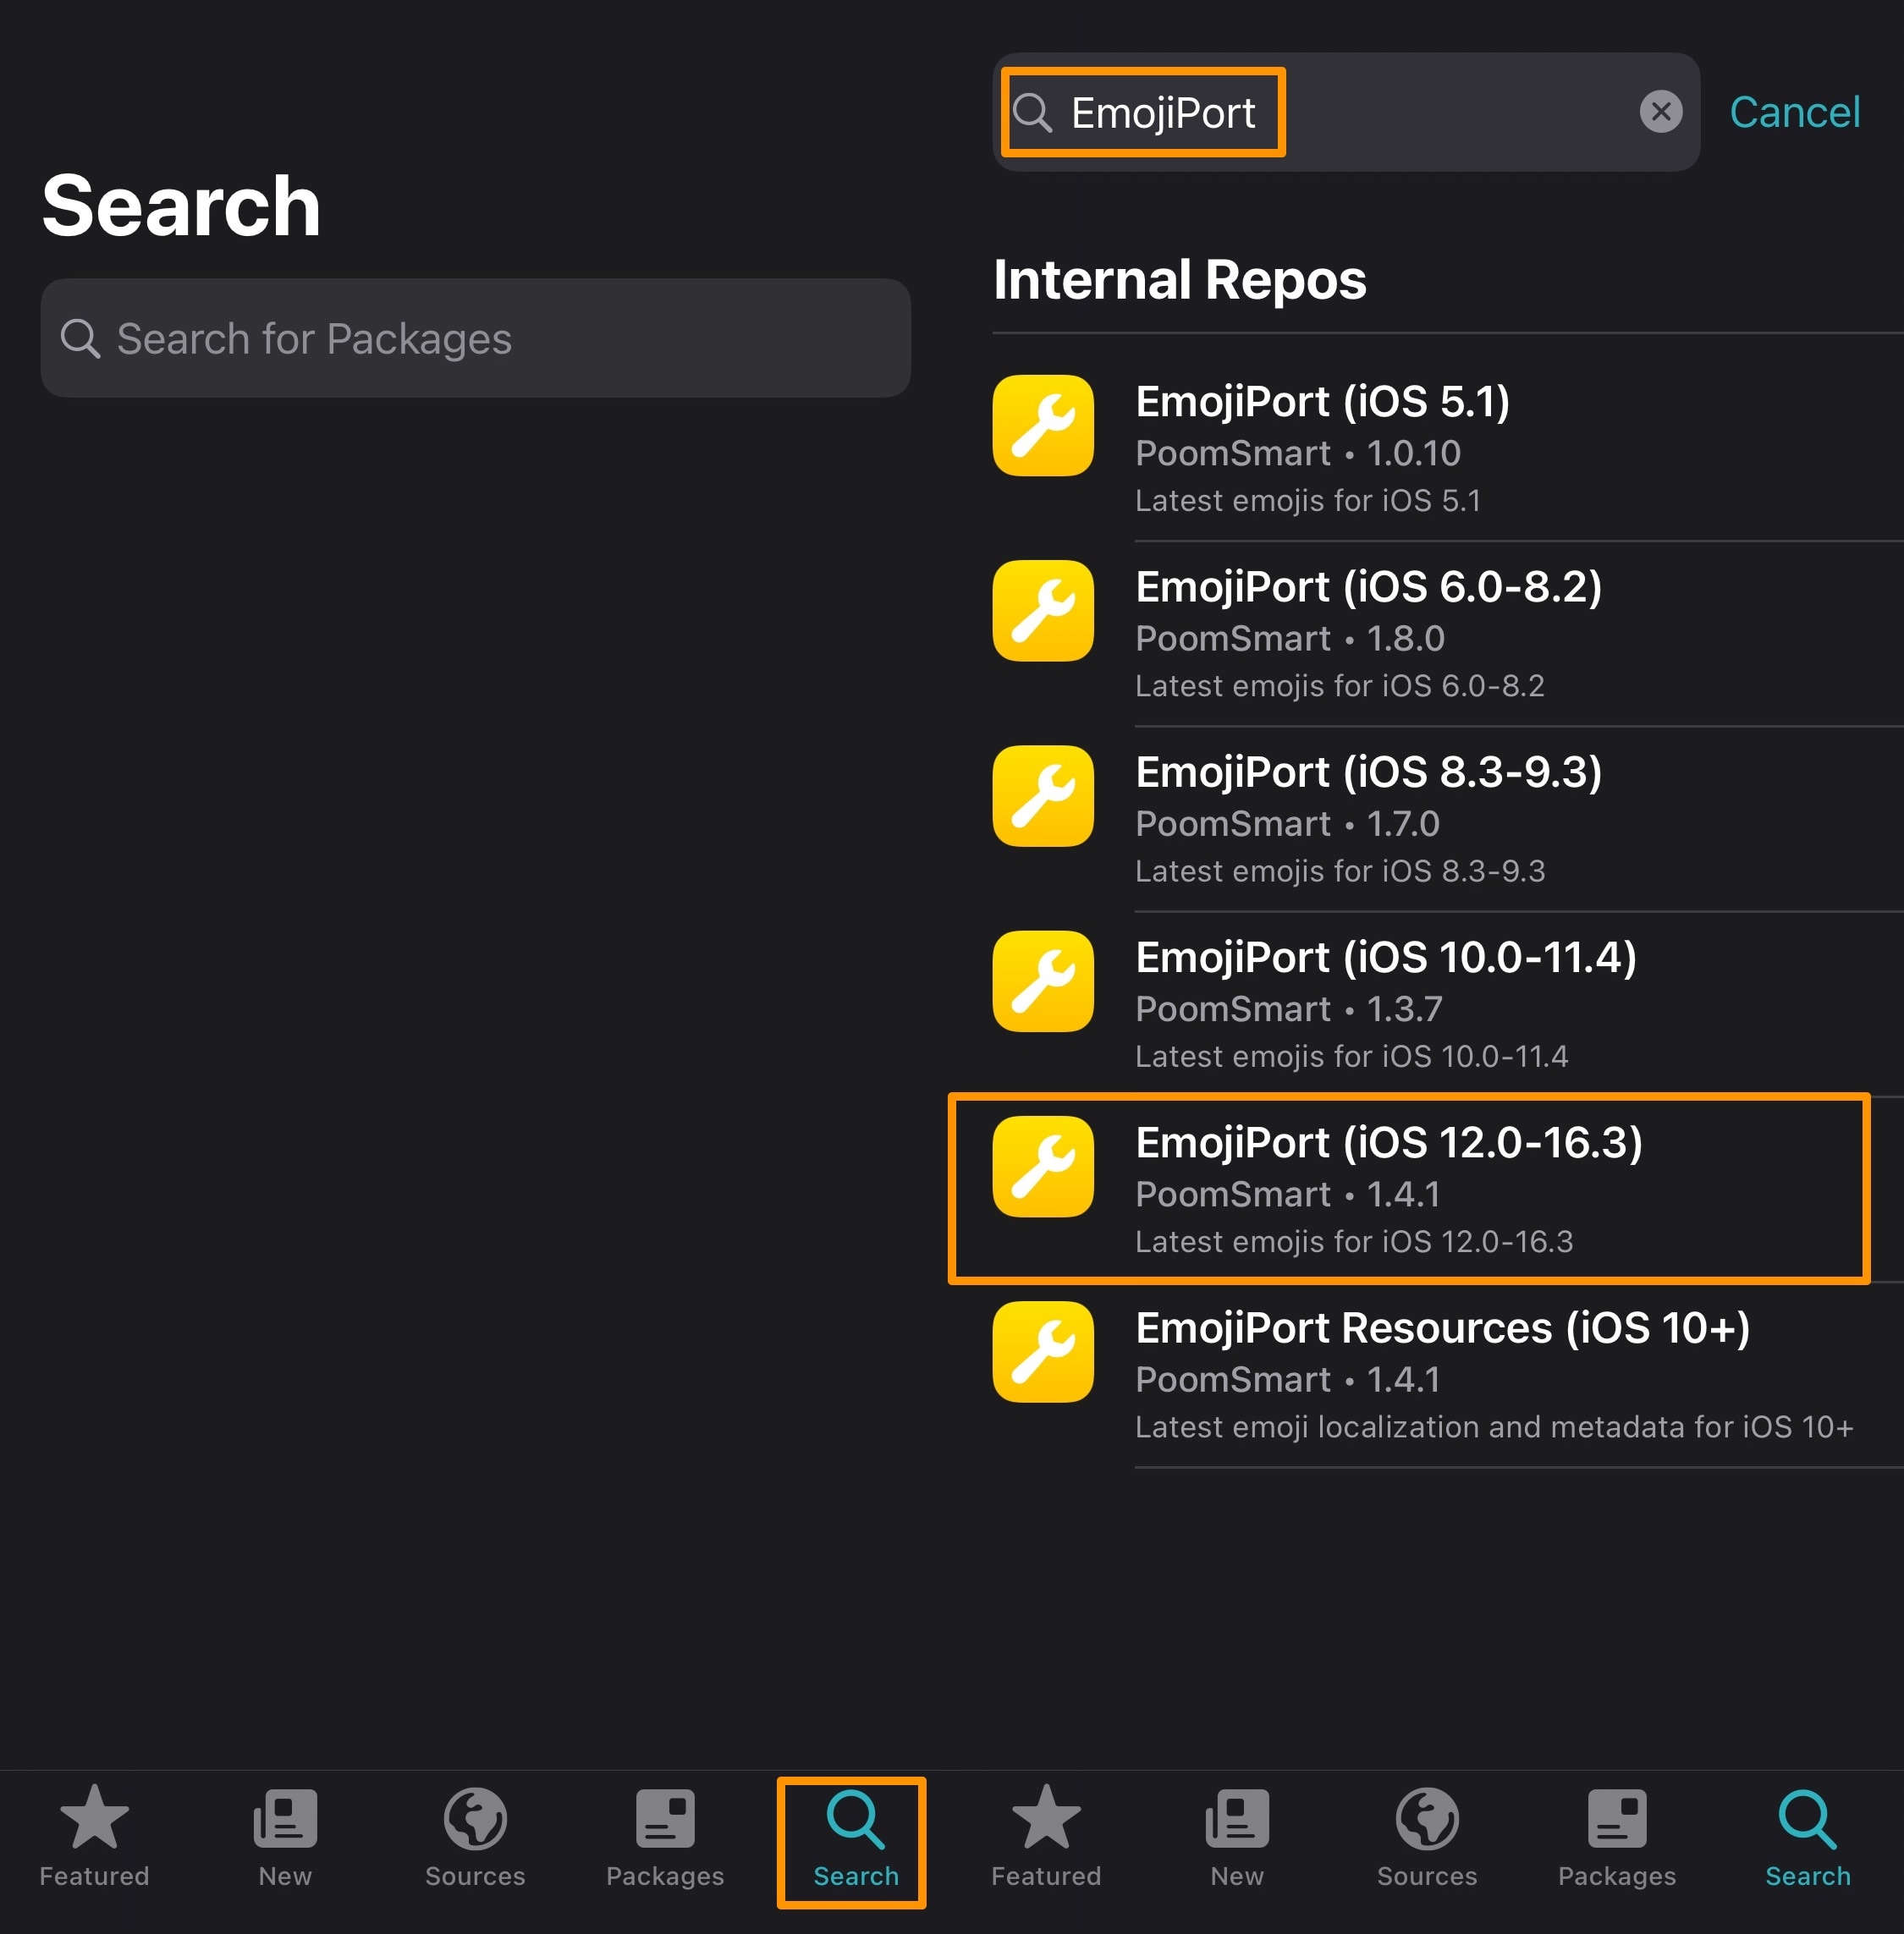Click the EmojiPort search text field
Viewport: 1904px width, 1934px height.
pyautogui.click(x=1346, y=112)
